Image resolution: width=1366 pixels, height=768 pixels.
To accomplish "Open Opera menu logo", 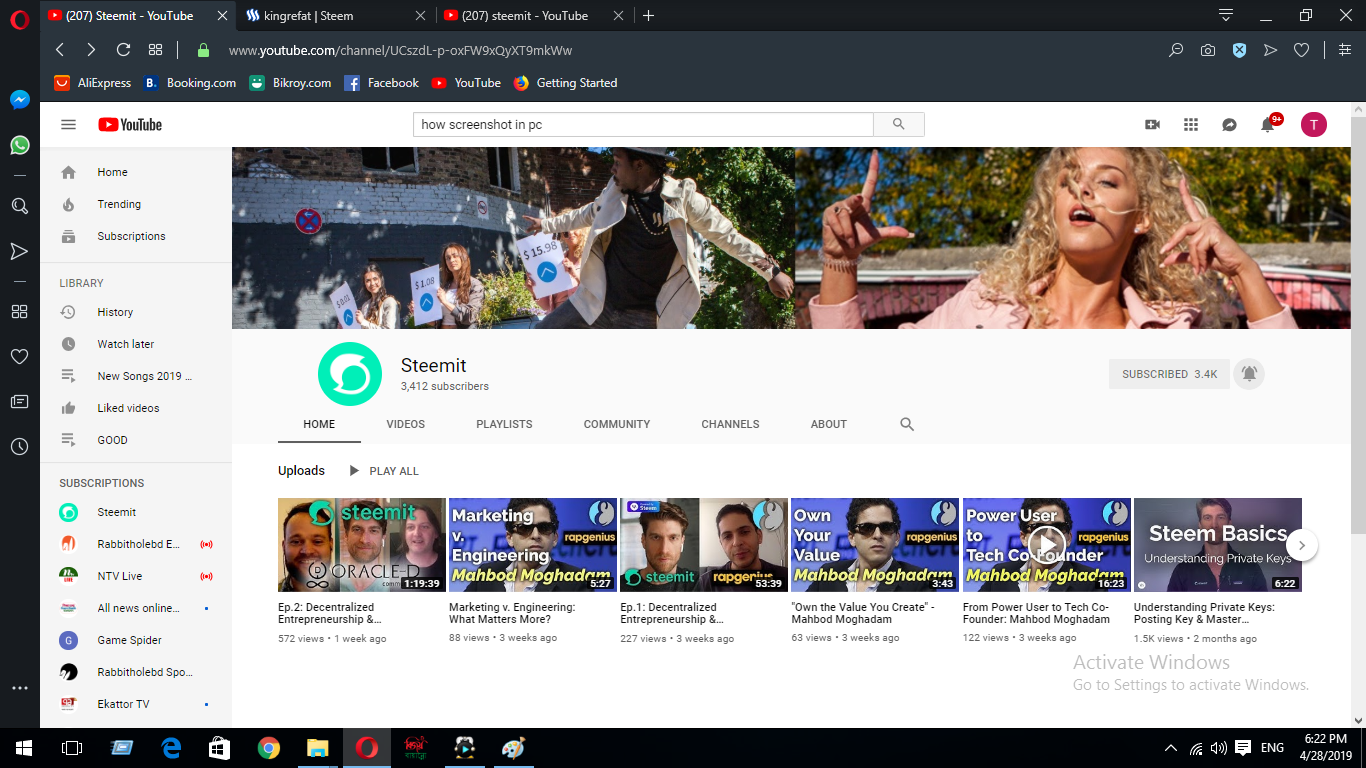I will [x=19, y=19].
